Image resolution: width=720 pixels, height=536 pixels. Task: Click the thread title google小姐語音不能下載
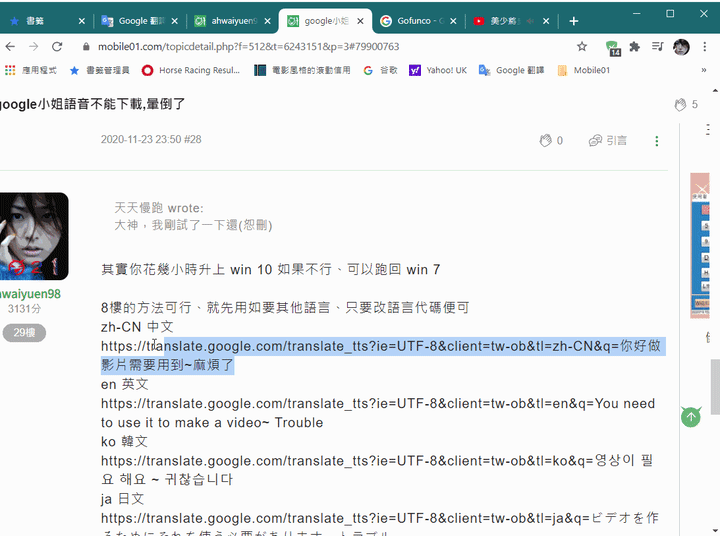tap(92, 104)
